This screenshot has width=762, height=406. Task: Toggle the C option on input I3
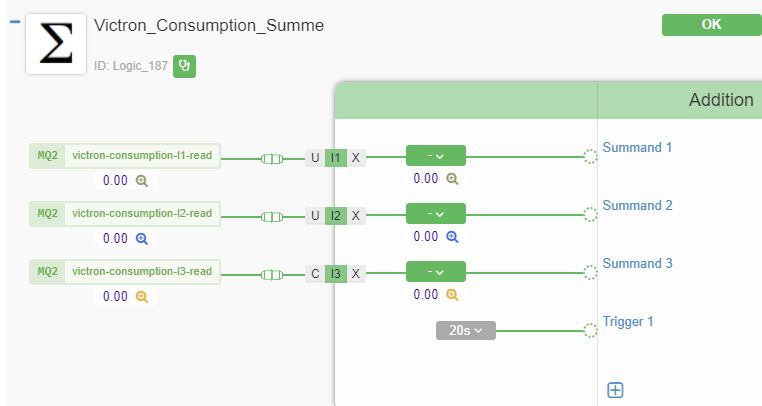[x=315, y=273]
